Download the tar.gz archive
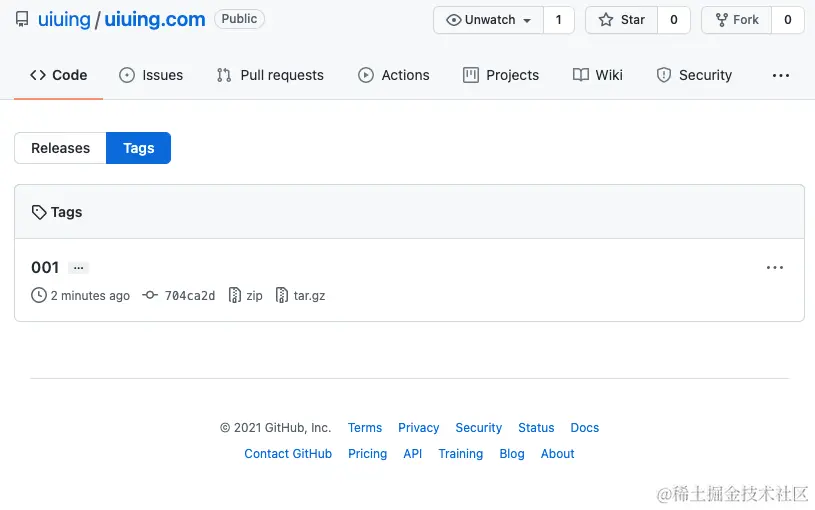Viewport: 815px width, 510px height. 309,296
